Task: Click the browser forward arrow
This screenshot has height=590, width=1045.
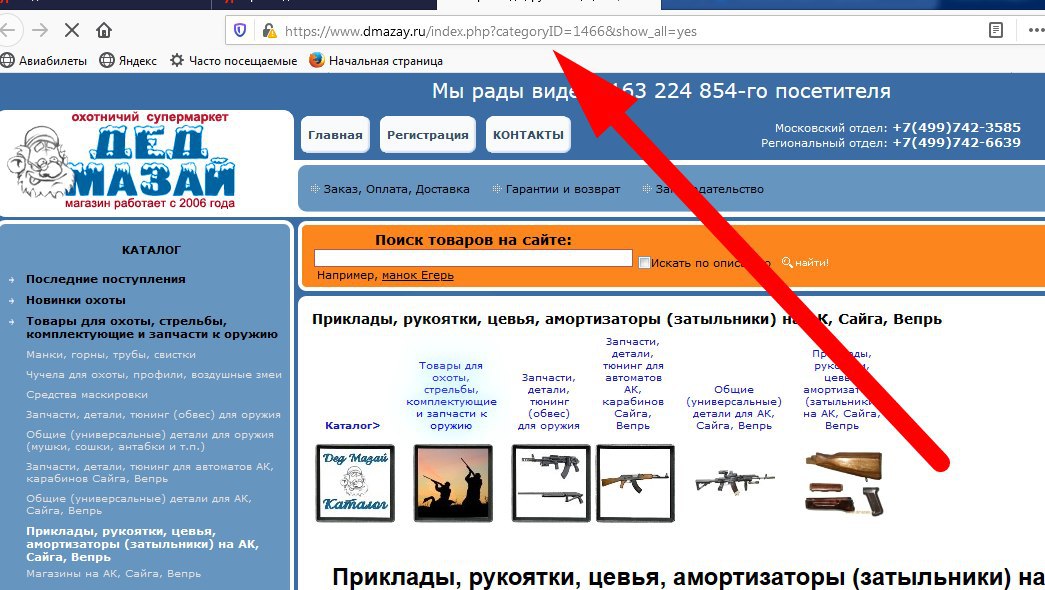Action: (40, 30)
